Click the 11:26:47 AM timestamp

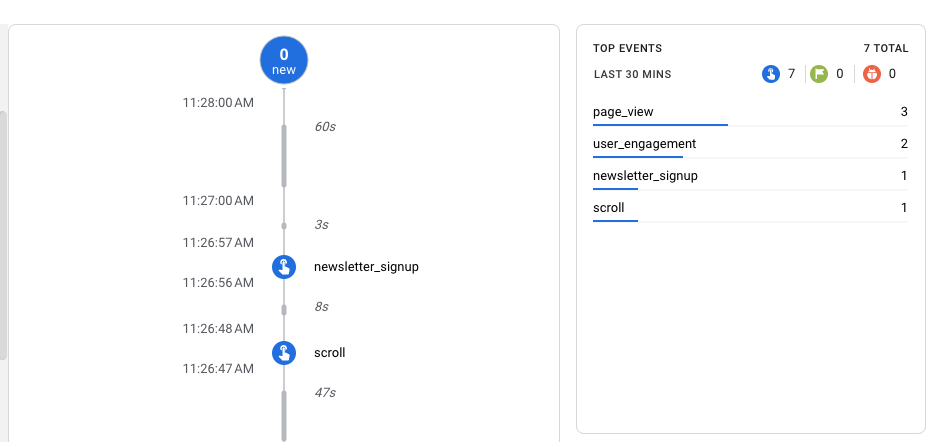point(218,369)
